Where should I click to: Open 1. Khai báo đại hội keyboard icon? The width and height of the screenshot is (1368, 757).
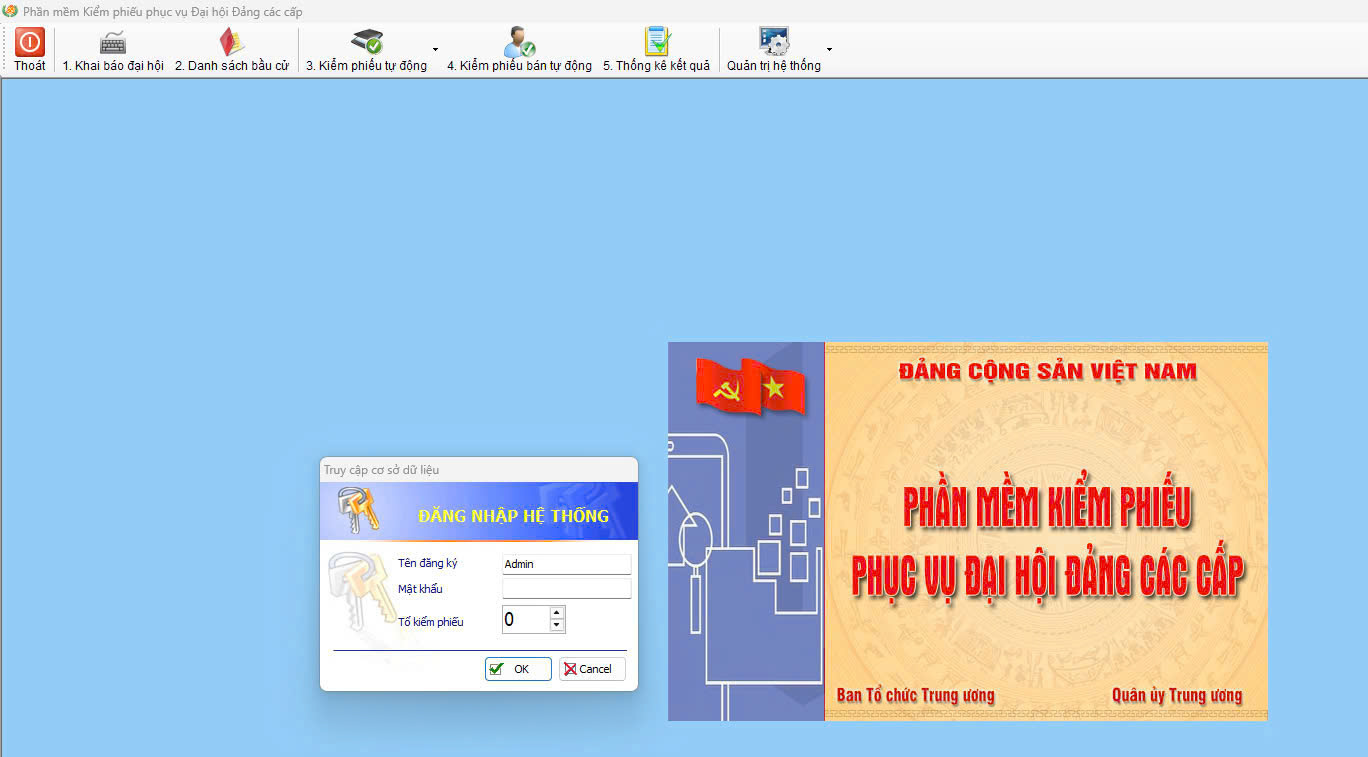pos(113,43)
